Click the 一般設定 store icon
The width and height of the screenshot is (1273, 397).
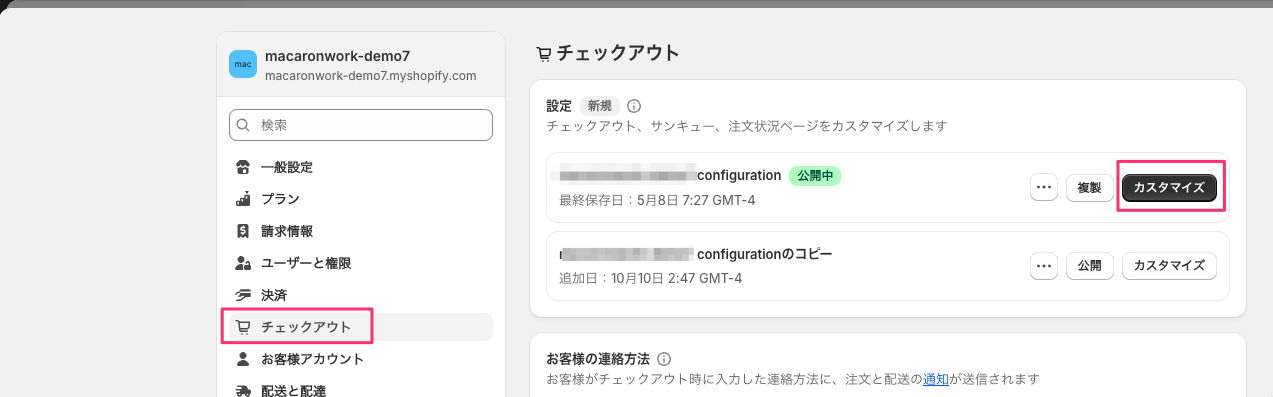tap(243, 167)
